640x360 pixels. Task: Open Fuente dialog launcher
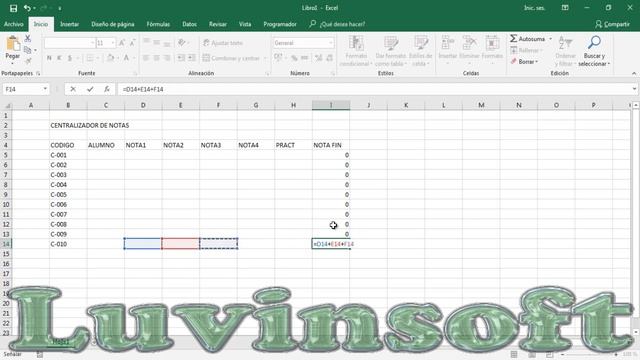tap(135, 73)
